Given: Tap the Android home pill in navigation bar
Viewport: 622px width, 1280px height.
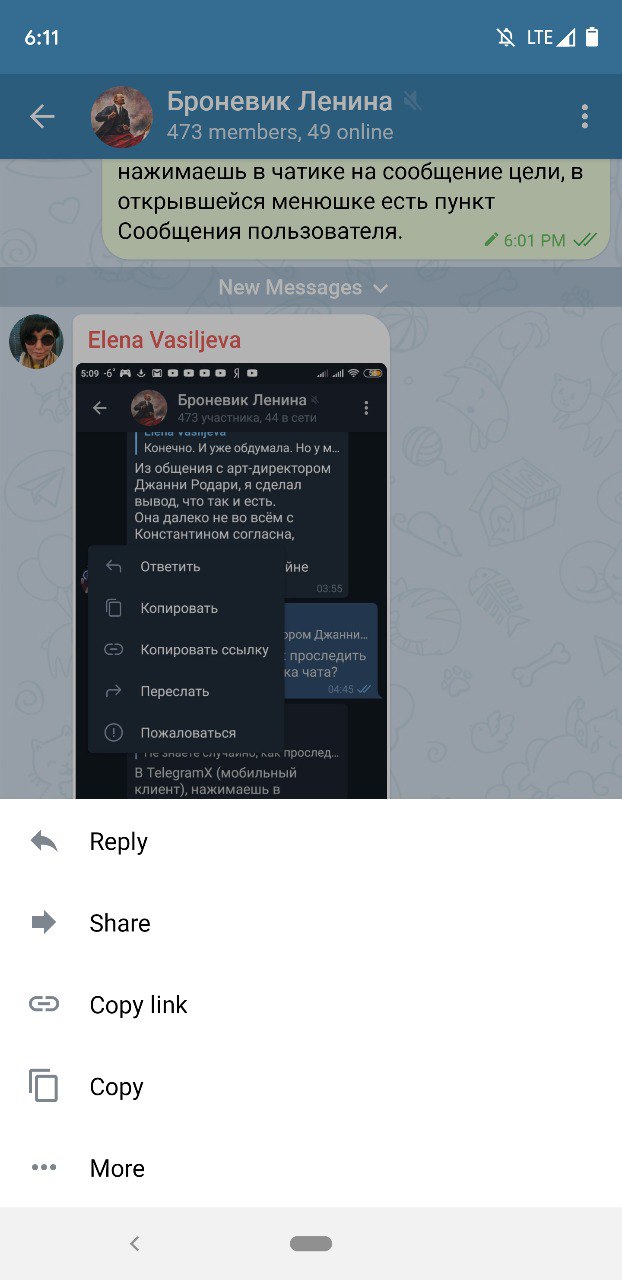Looking at the screenshot, I should [x=311, y=1244].
